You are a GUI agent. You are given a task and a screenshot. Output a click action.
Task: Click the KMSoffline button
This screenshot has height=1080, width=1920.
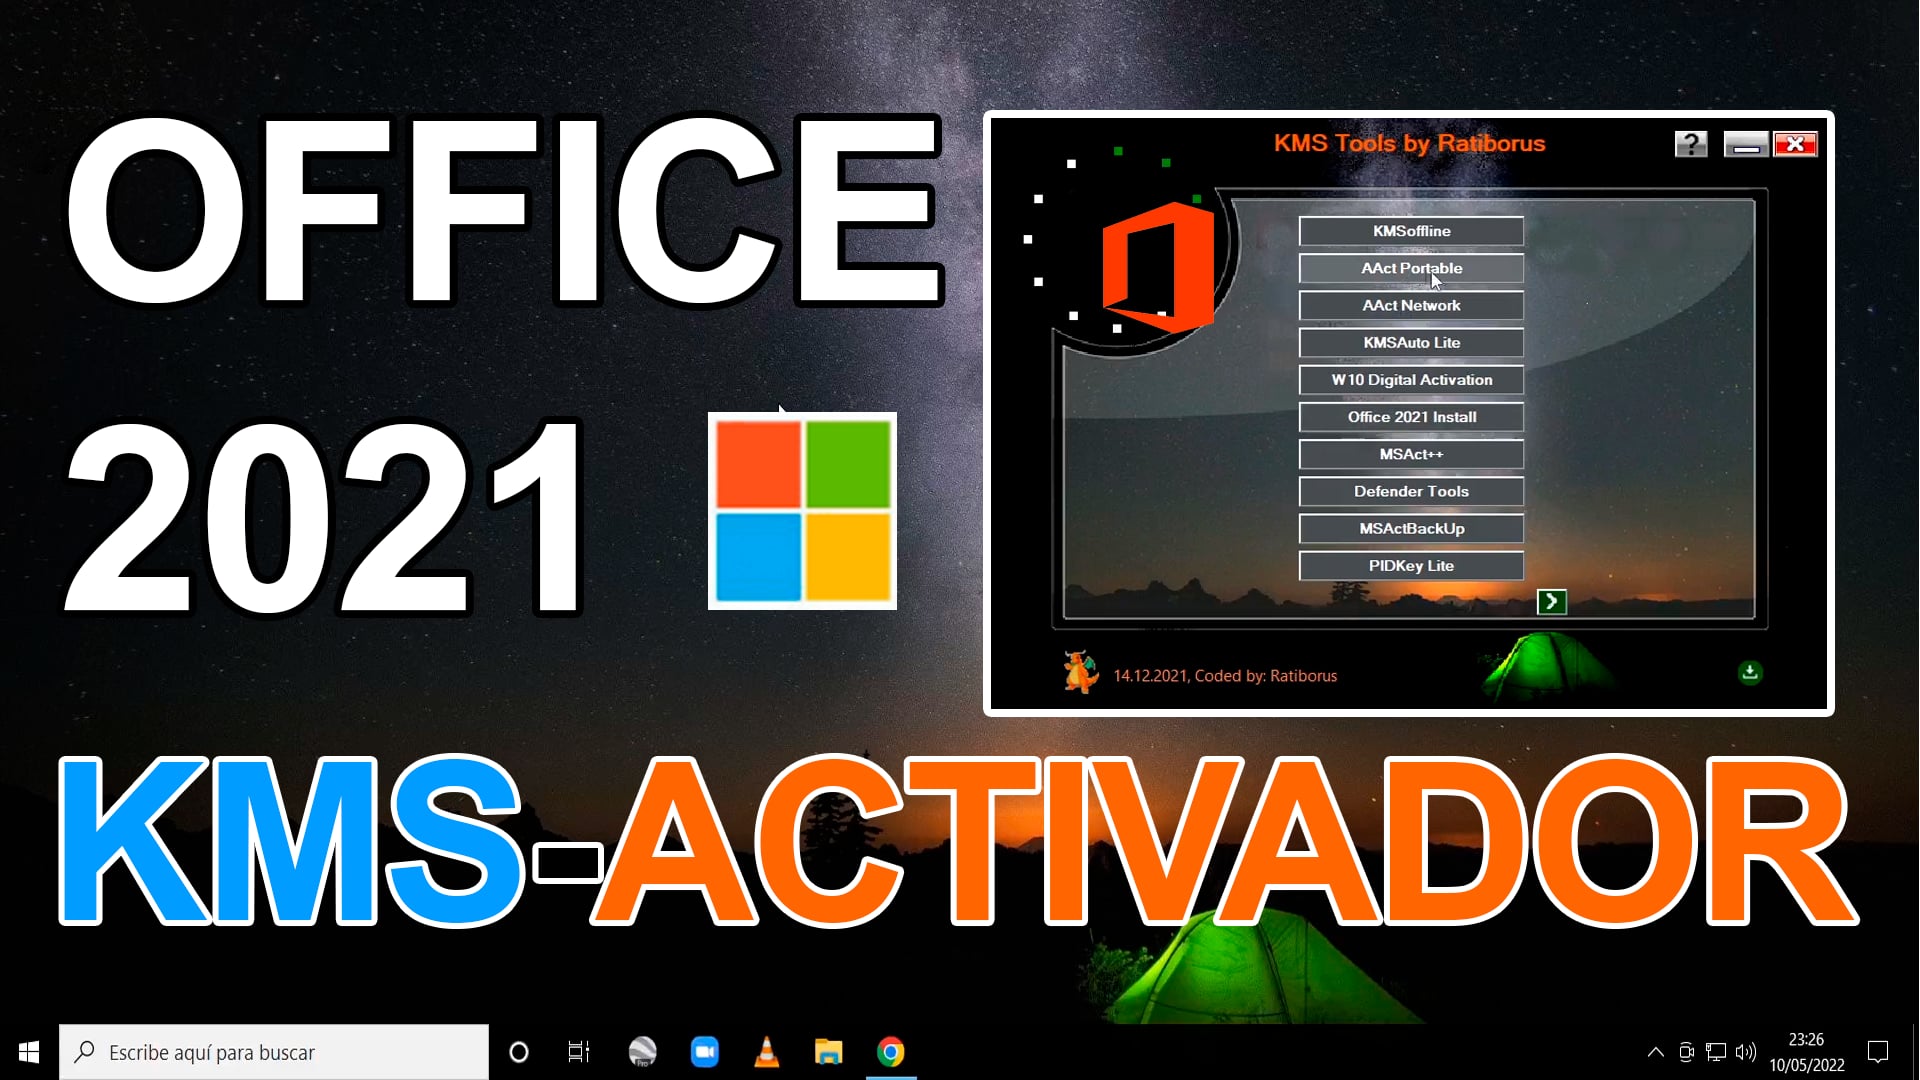1411,231
